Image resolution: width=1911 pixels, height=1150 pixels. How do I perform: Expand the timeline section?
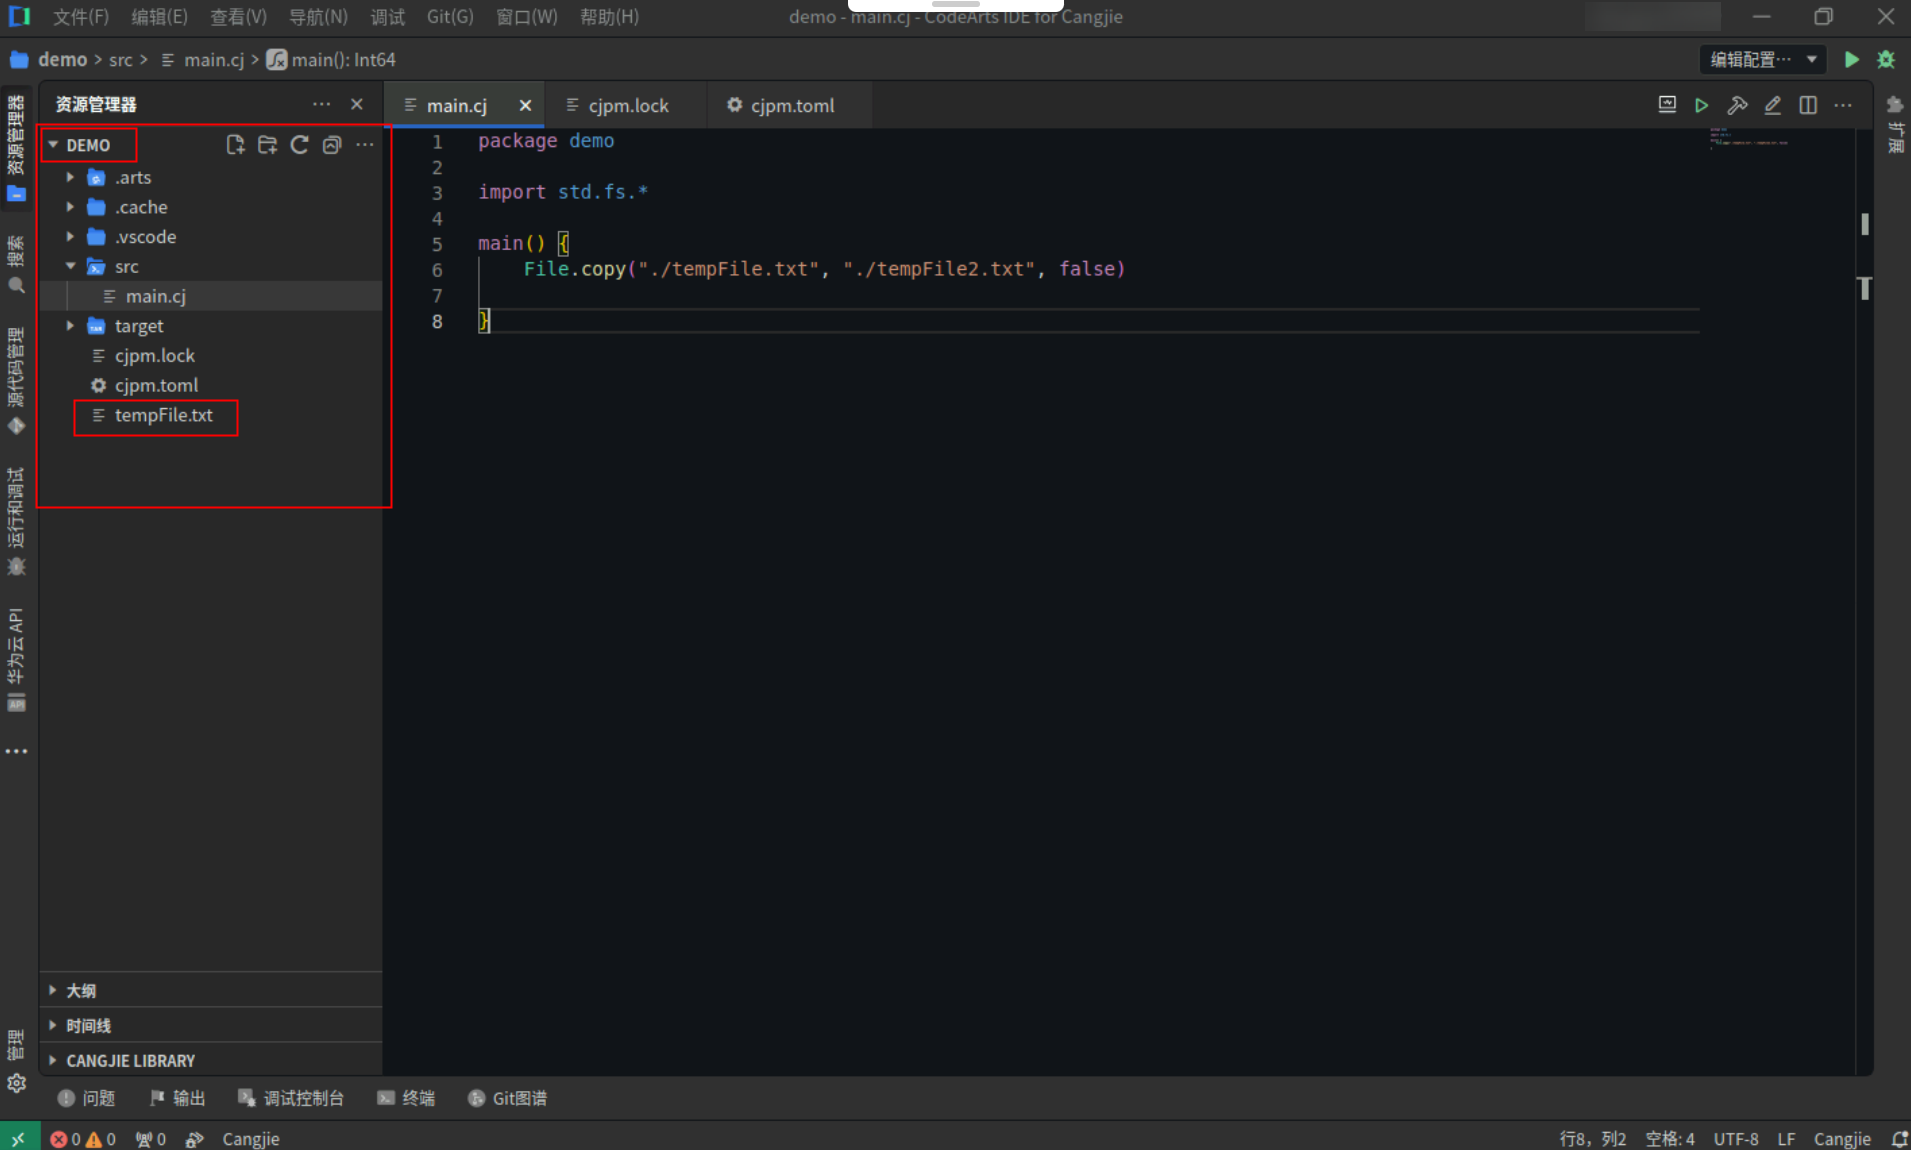pos(211,1025)
